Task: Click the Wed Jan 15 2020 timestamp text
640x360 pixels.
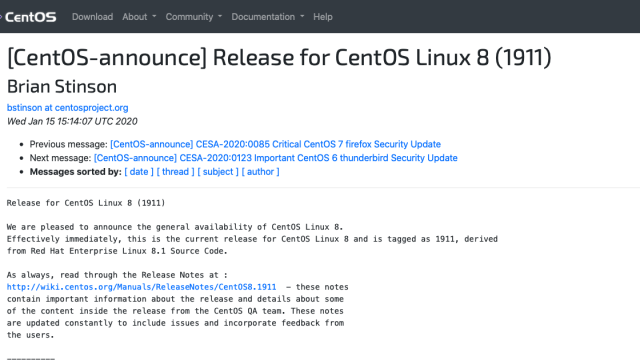Action: click(72, 121)
